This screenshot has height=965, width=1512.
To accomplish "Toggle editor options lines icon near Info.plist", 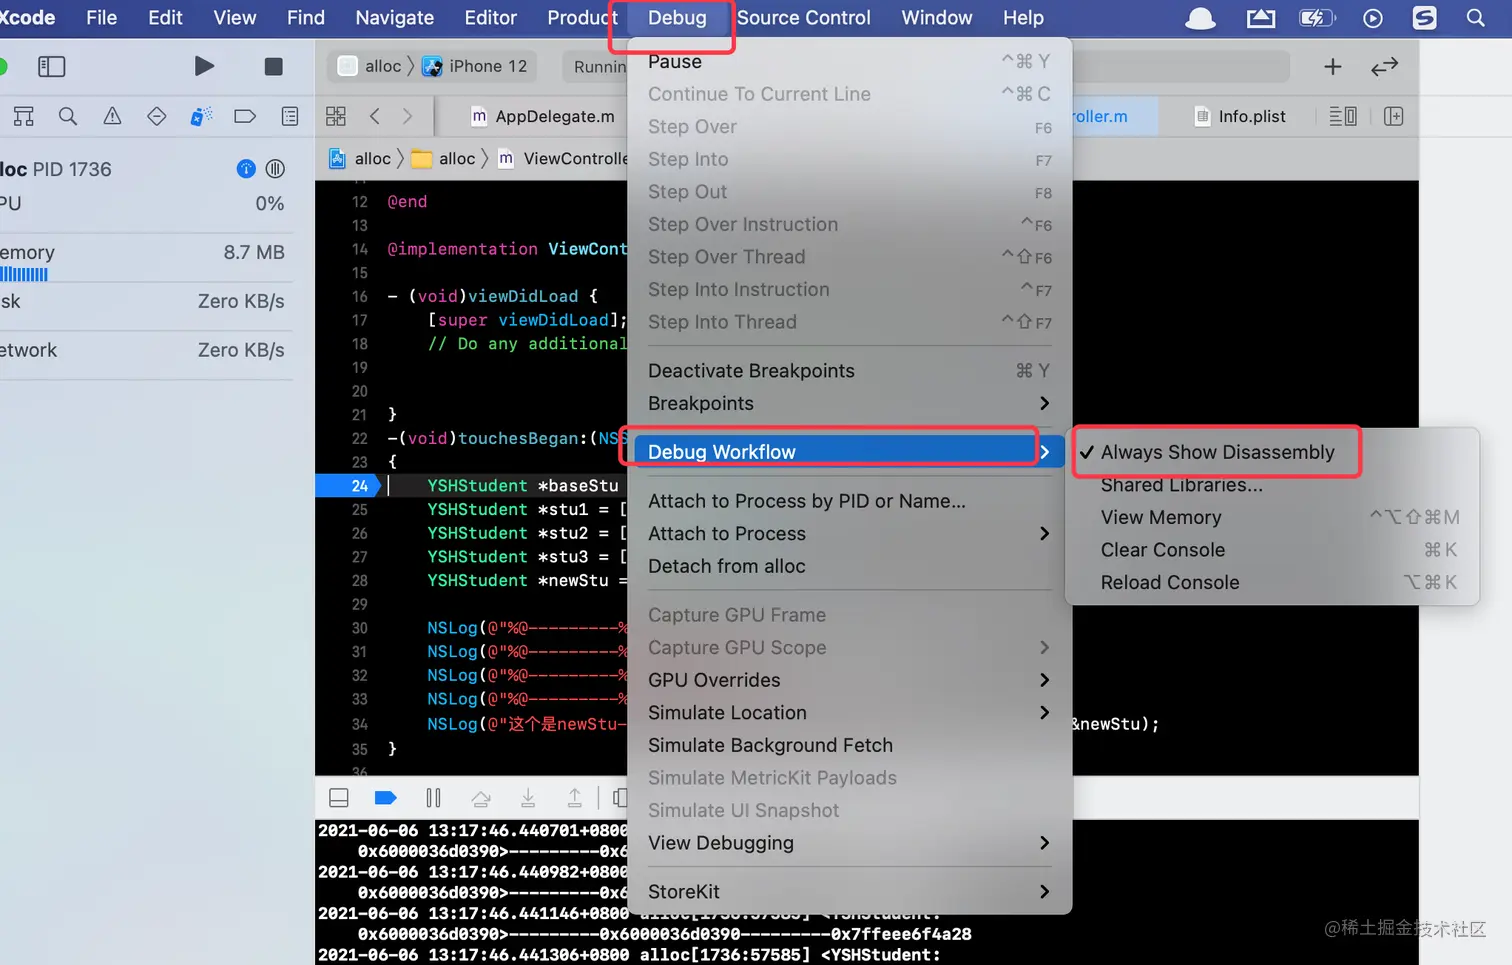I will 1342,116.
